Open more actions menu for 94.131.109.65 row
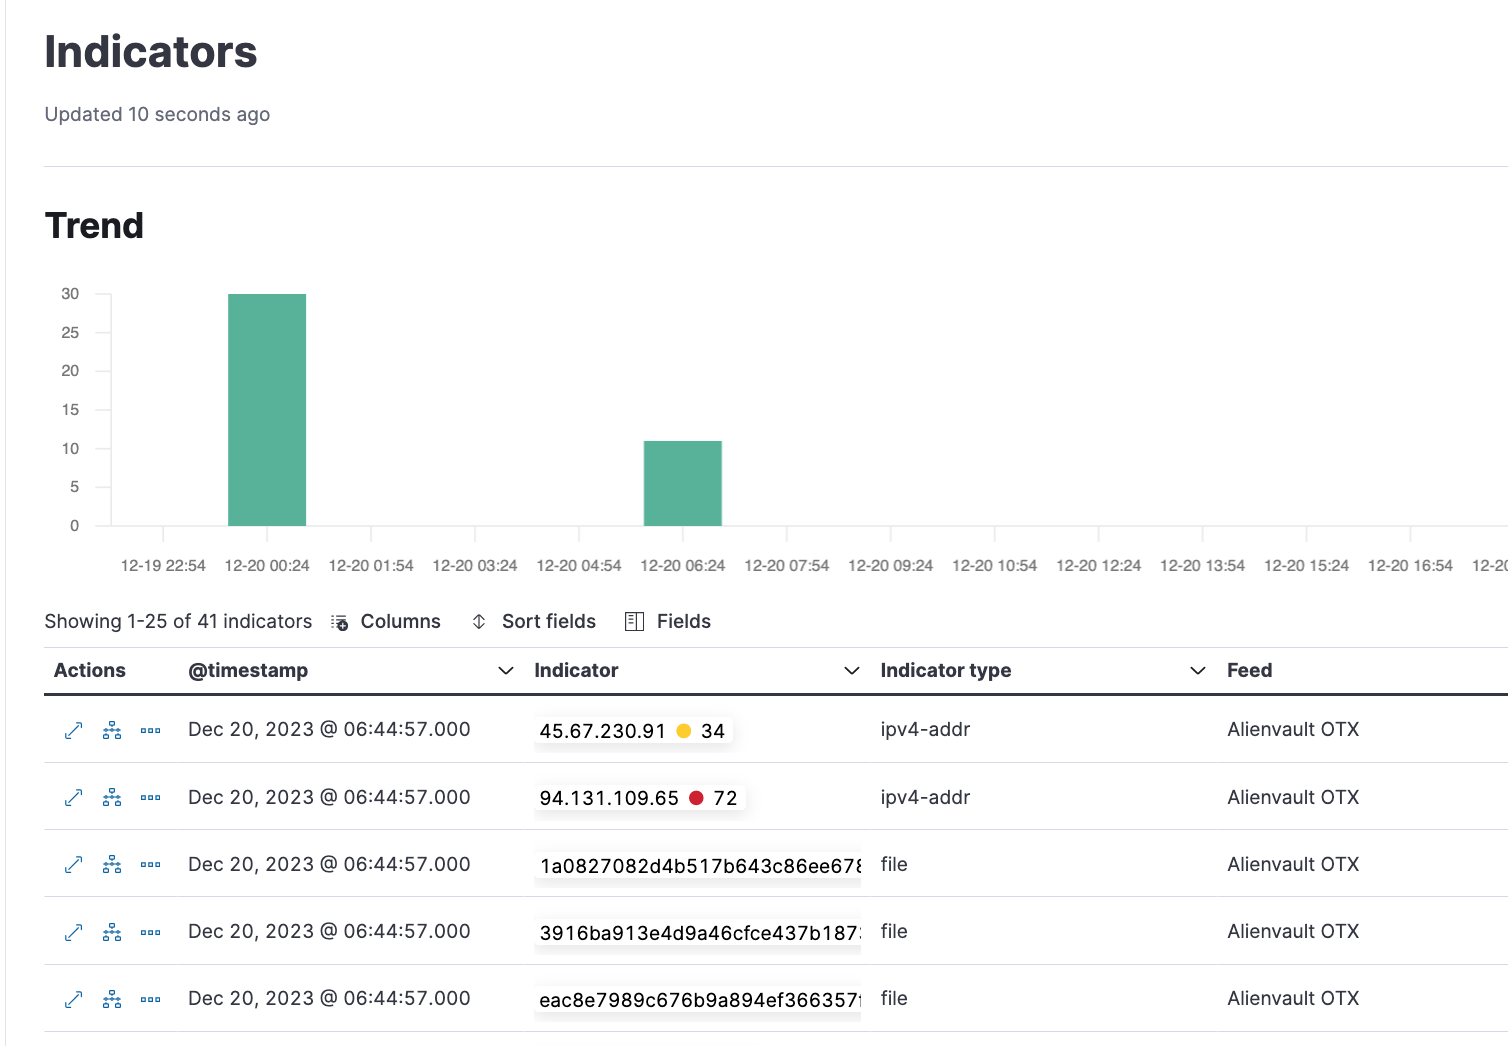The height and width of the screenshot is (1046, 1508). 151,798
